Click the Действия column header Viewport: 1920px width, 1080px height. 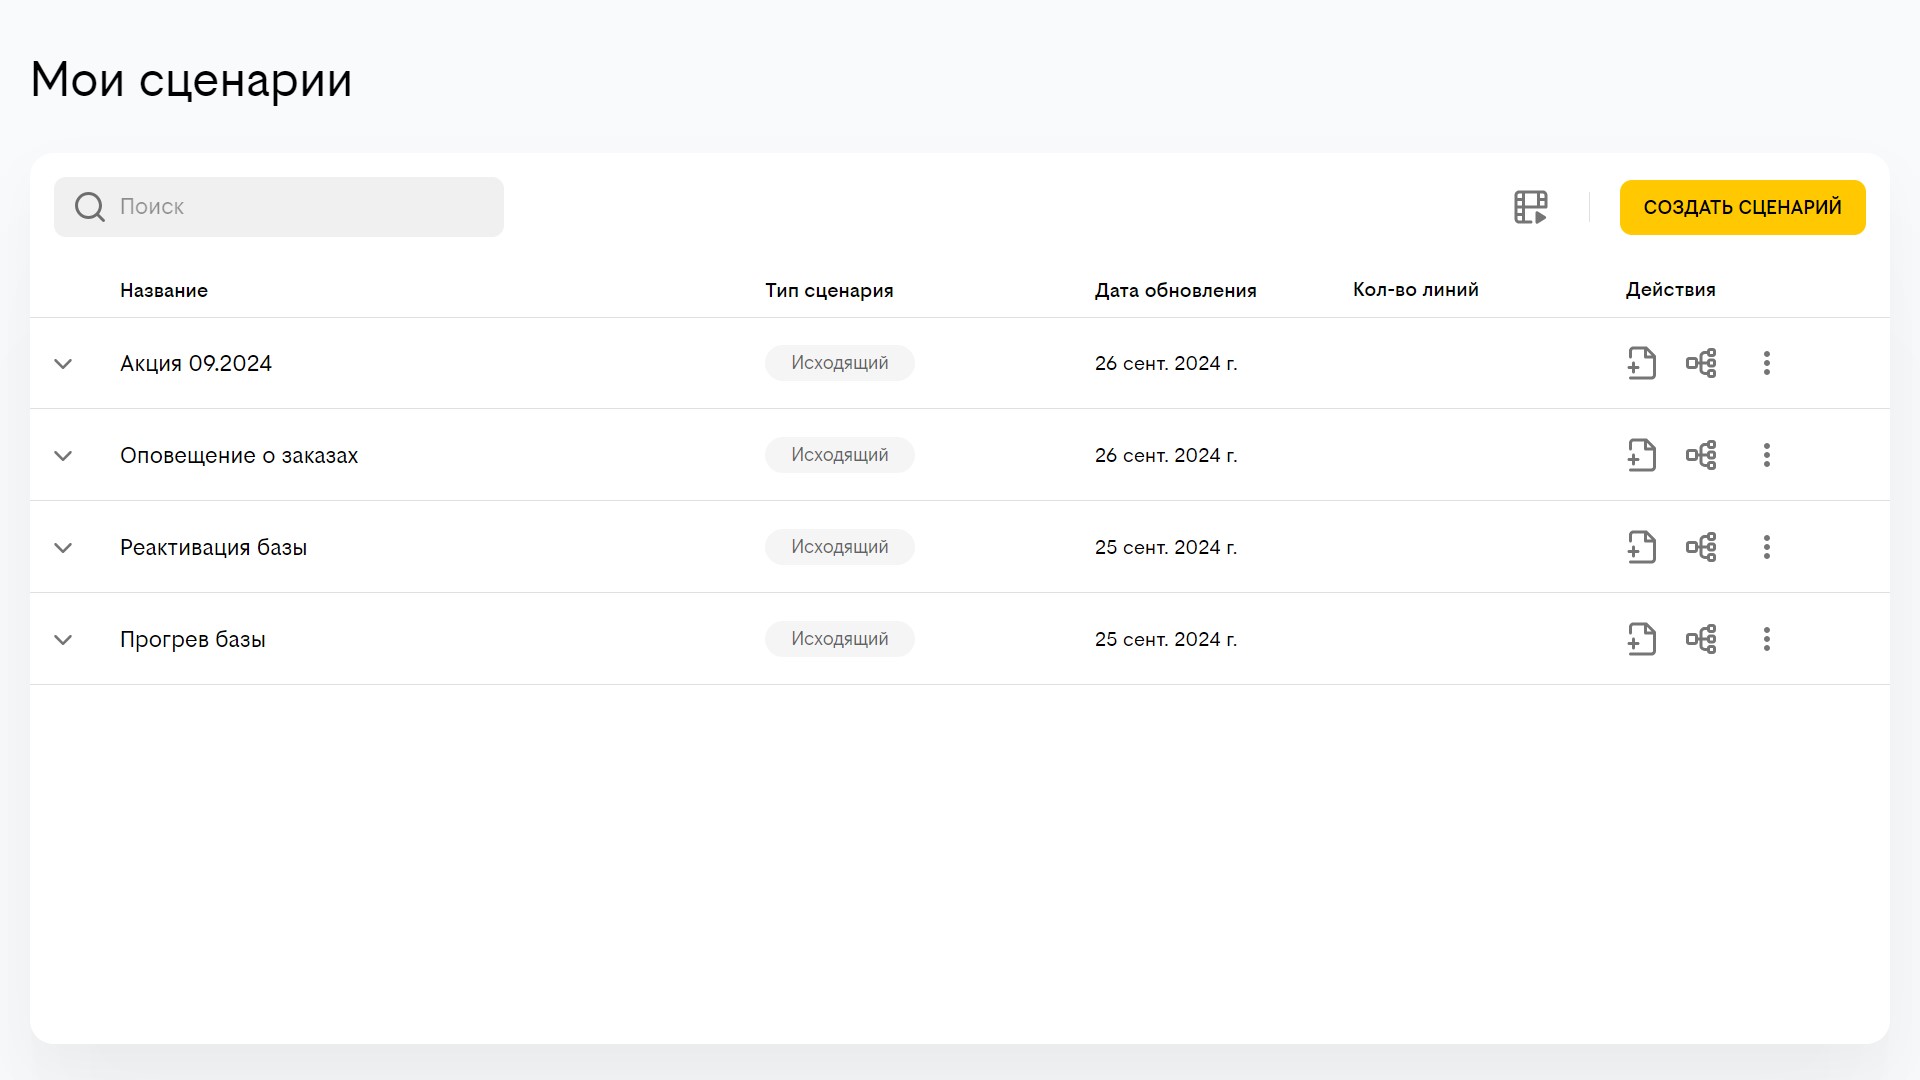coord(1670,290)
